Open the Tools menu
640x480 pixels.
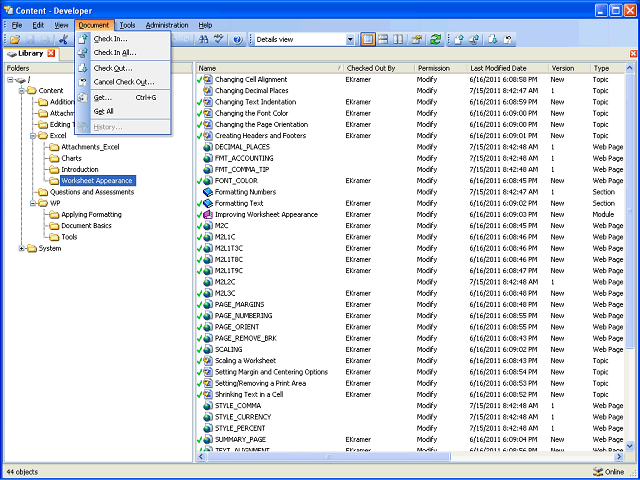point(127,25)
